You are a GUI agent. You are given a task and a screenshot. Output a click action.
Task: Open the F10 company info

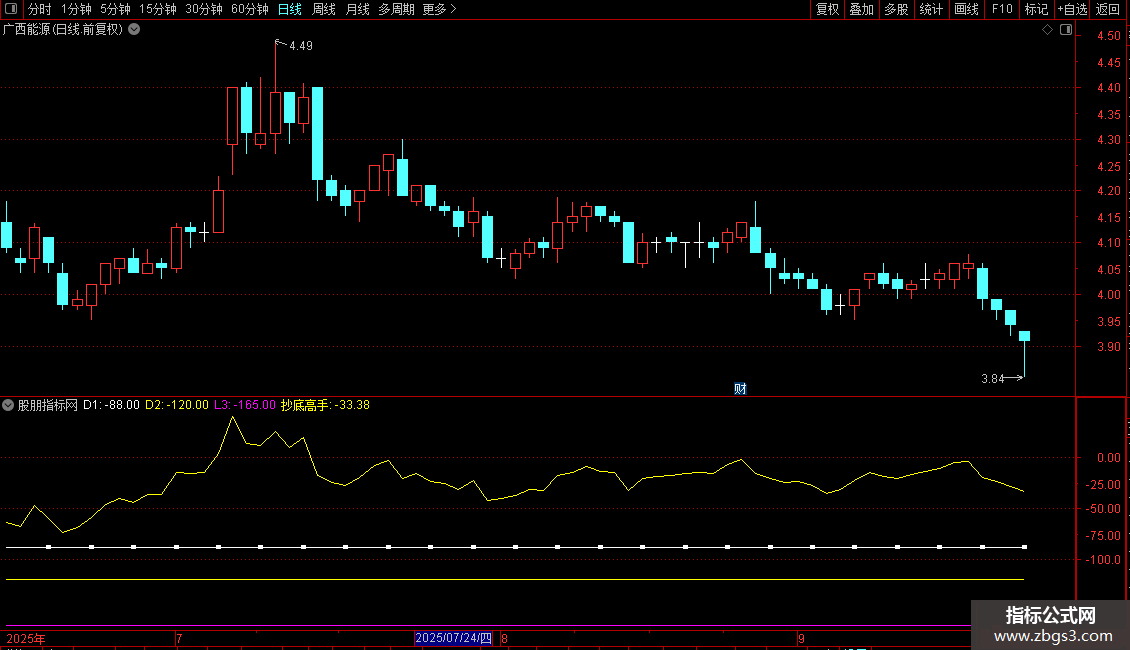coord(1002,9)
